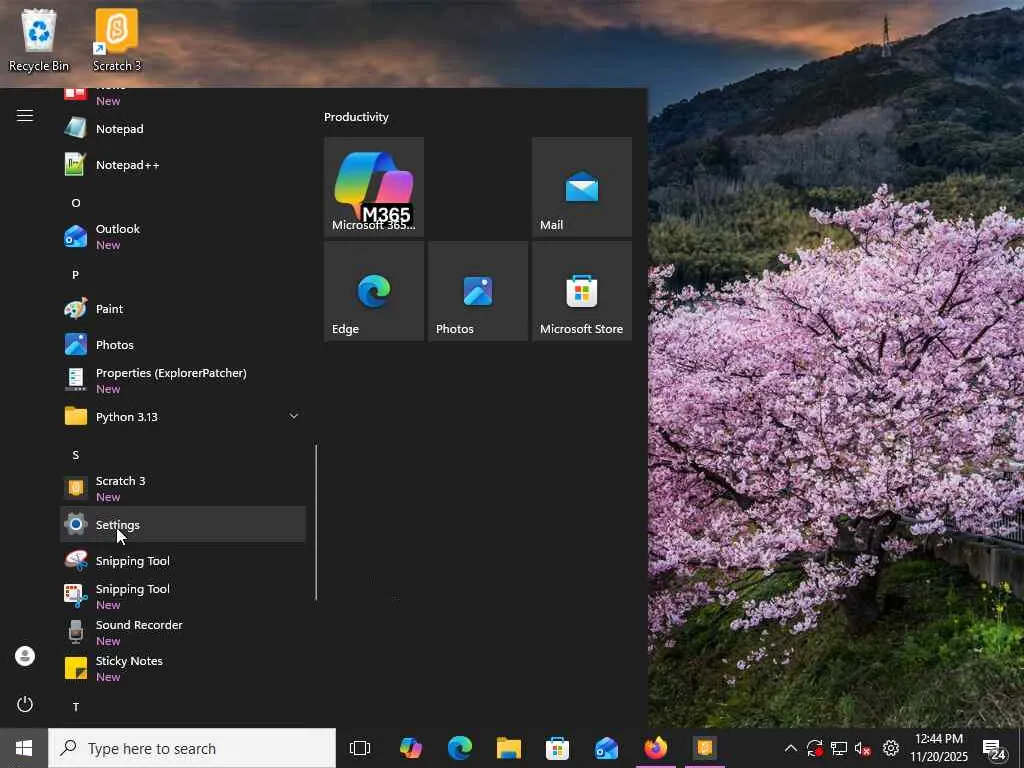Click the app list scrollbar

coord(316,522)
